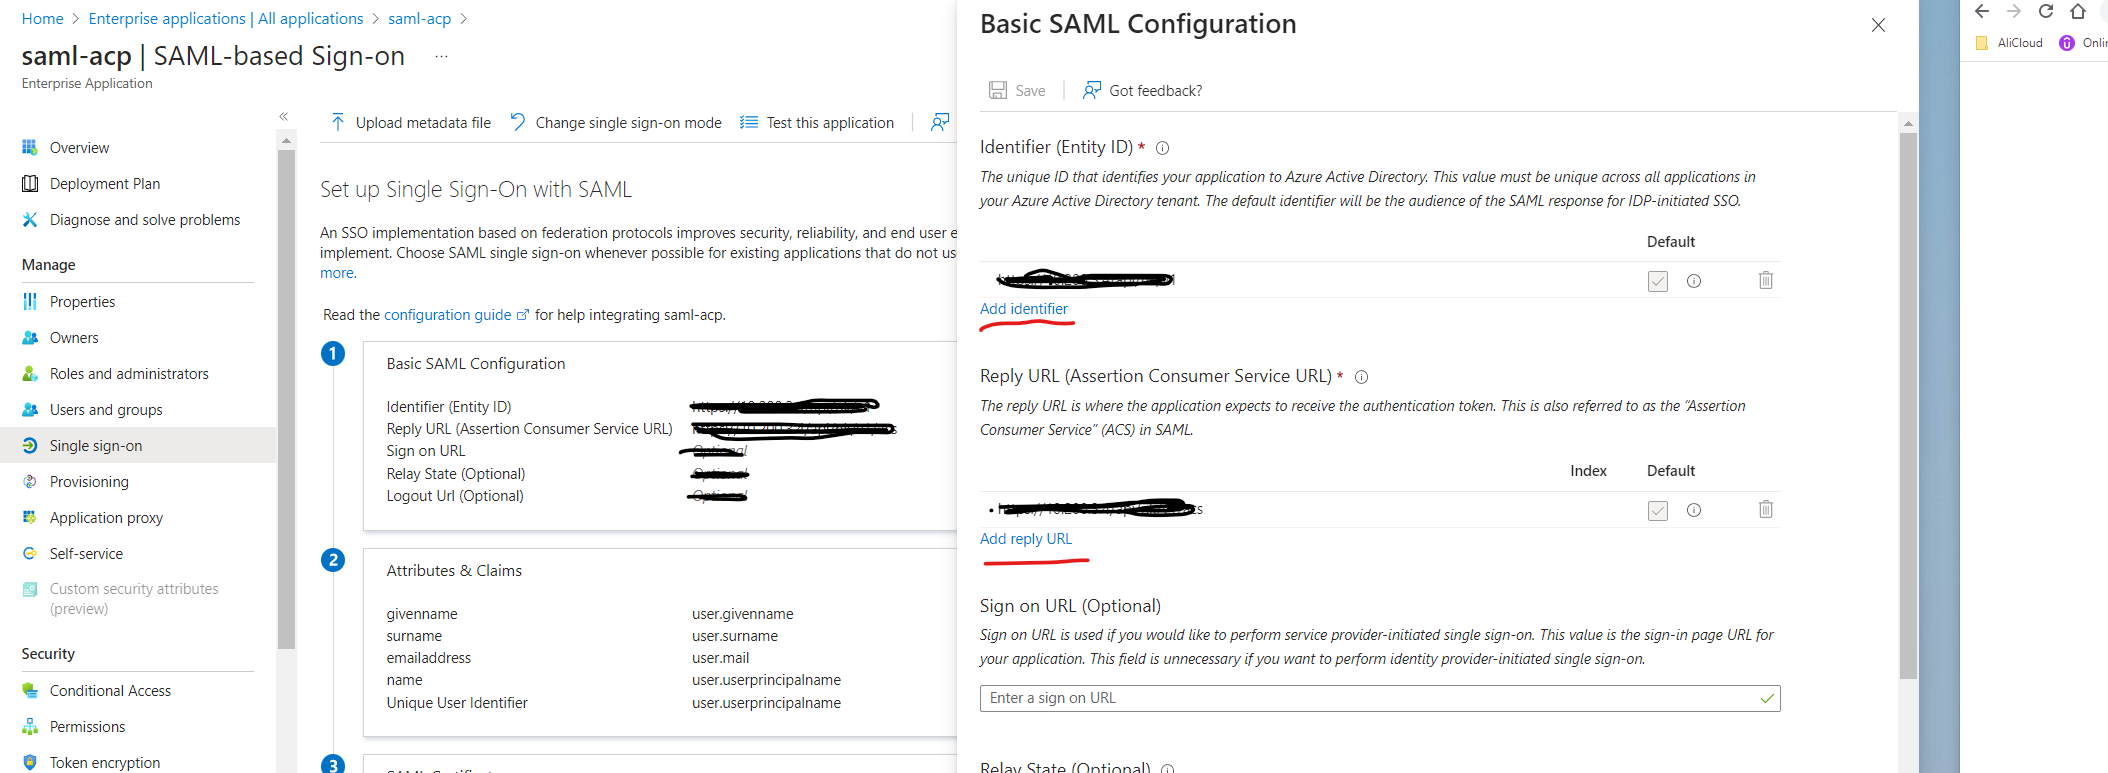Click info icon beside Reply URL heading
2108x773 pixels.
point(1361,377)
